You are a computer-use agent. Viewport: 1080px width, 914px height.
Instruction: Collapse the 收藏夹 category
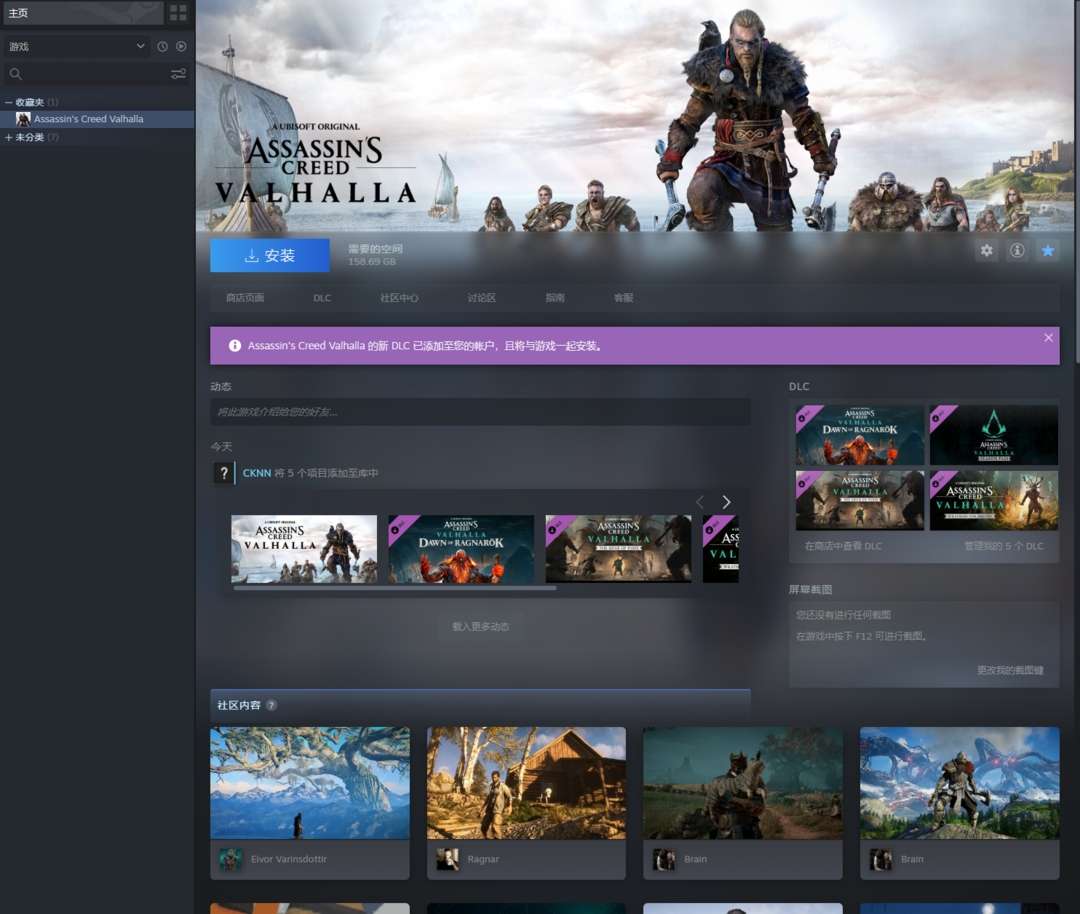point(8,102)
